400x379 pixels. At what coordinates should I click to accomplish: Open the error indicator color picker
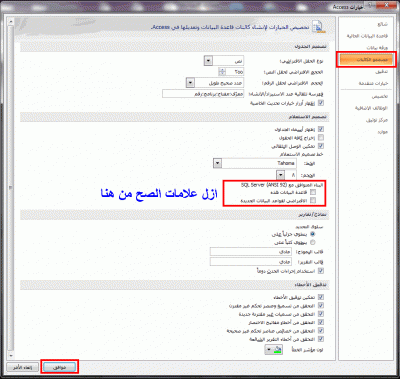click(274, 350)
